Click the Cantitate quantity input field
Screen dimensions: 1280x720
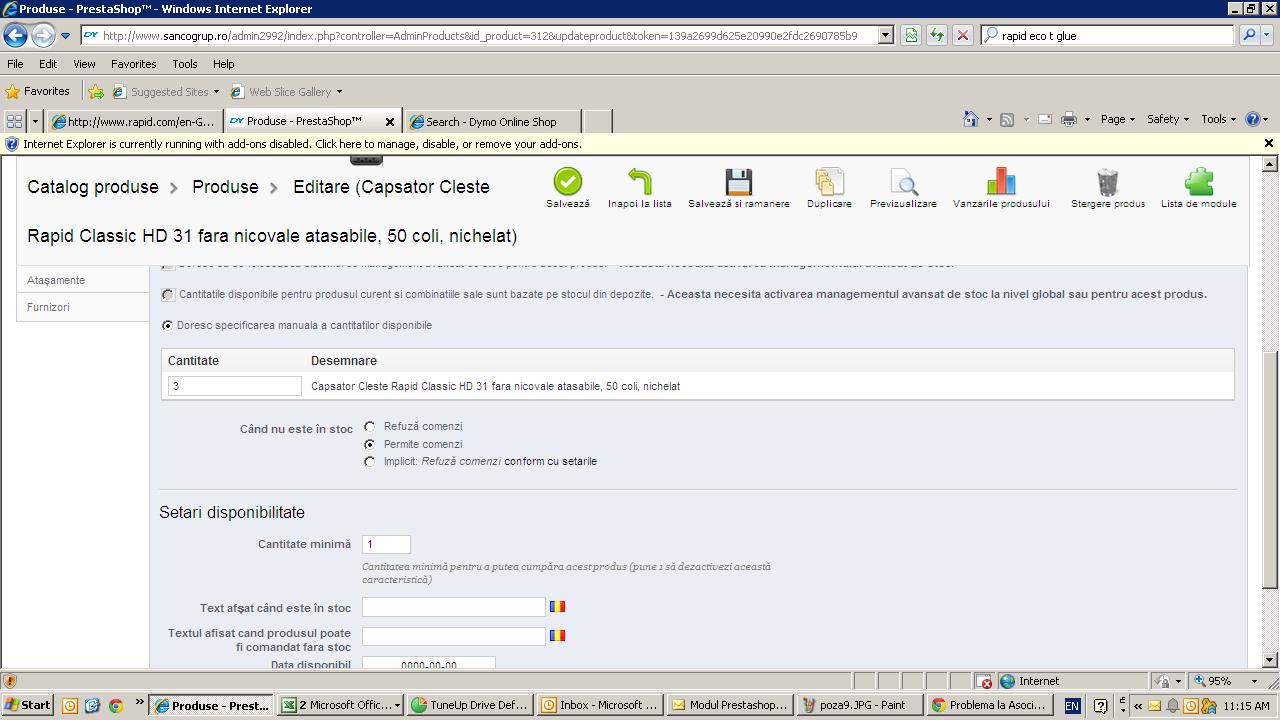[x=234, y=386]
